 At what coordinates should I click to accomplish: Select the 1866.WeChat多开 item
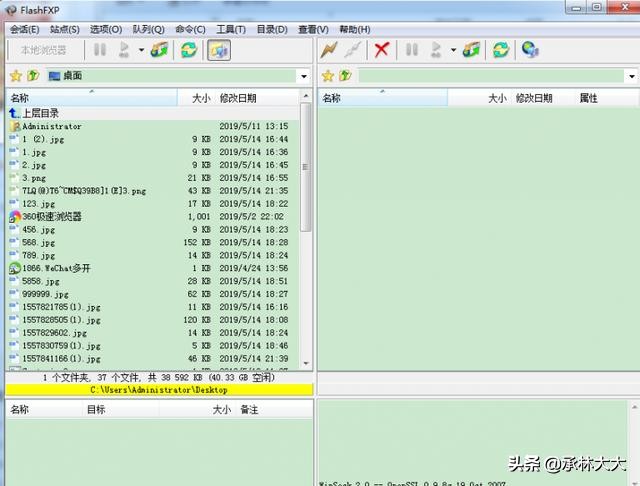tap(153, 268)
